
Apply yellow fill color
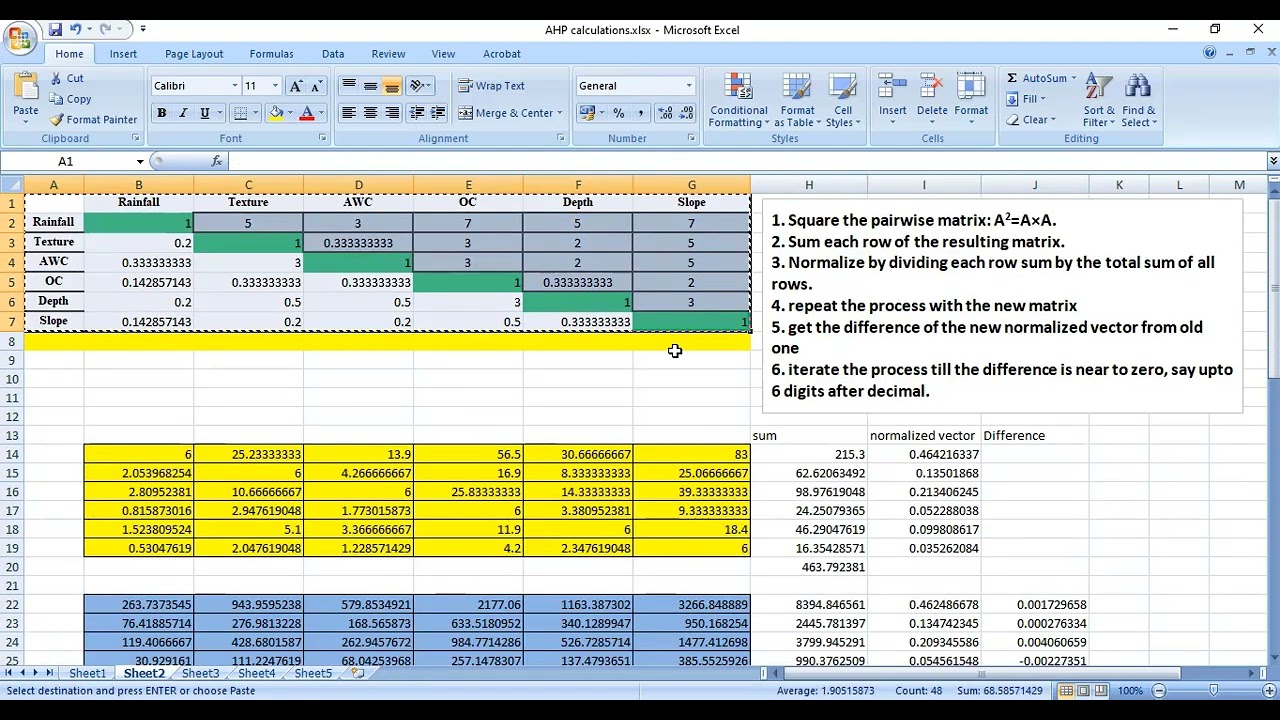(276, 113)
